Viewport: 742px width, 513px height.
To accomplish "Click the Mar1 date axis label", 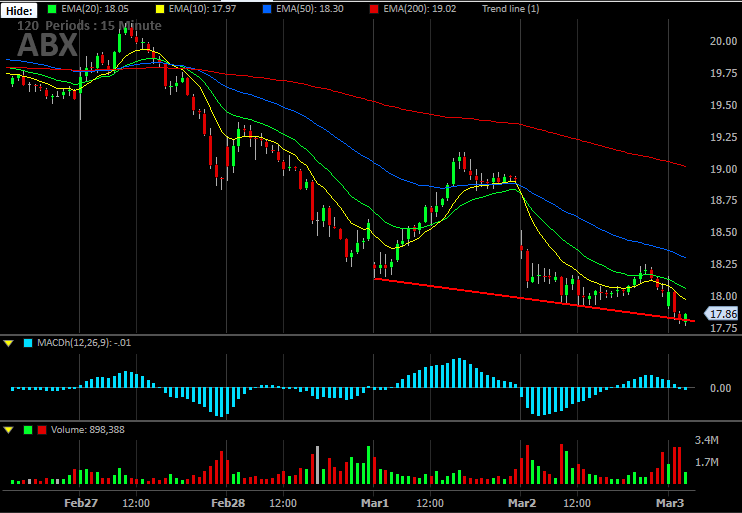I will coord(374,503).
